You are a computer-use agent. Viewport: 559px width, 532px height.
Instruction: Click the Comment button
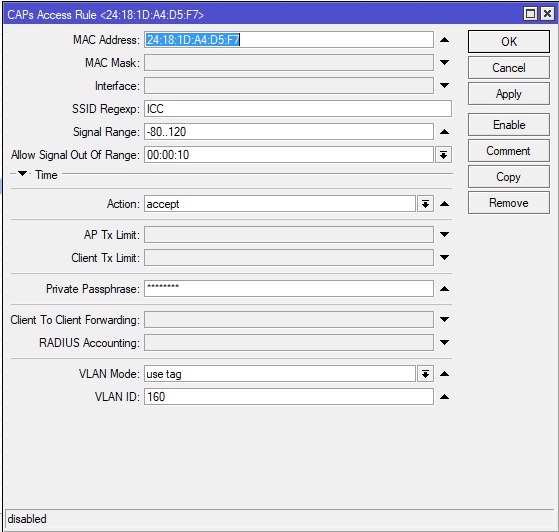point(509,151)
